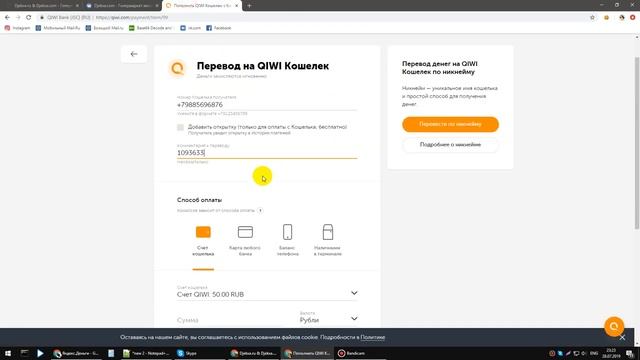Open the Большой Mail.ru bookmark
Screen dimensions: 640x360
click(104, 28)
